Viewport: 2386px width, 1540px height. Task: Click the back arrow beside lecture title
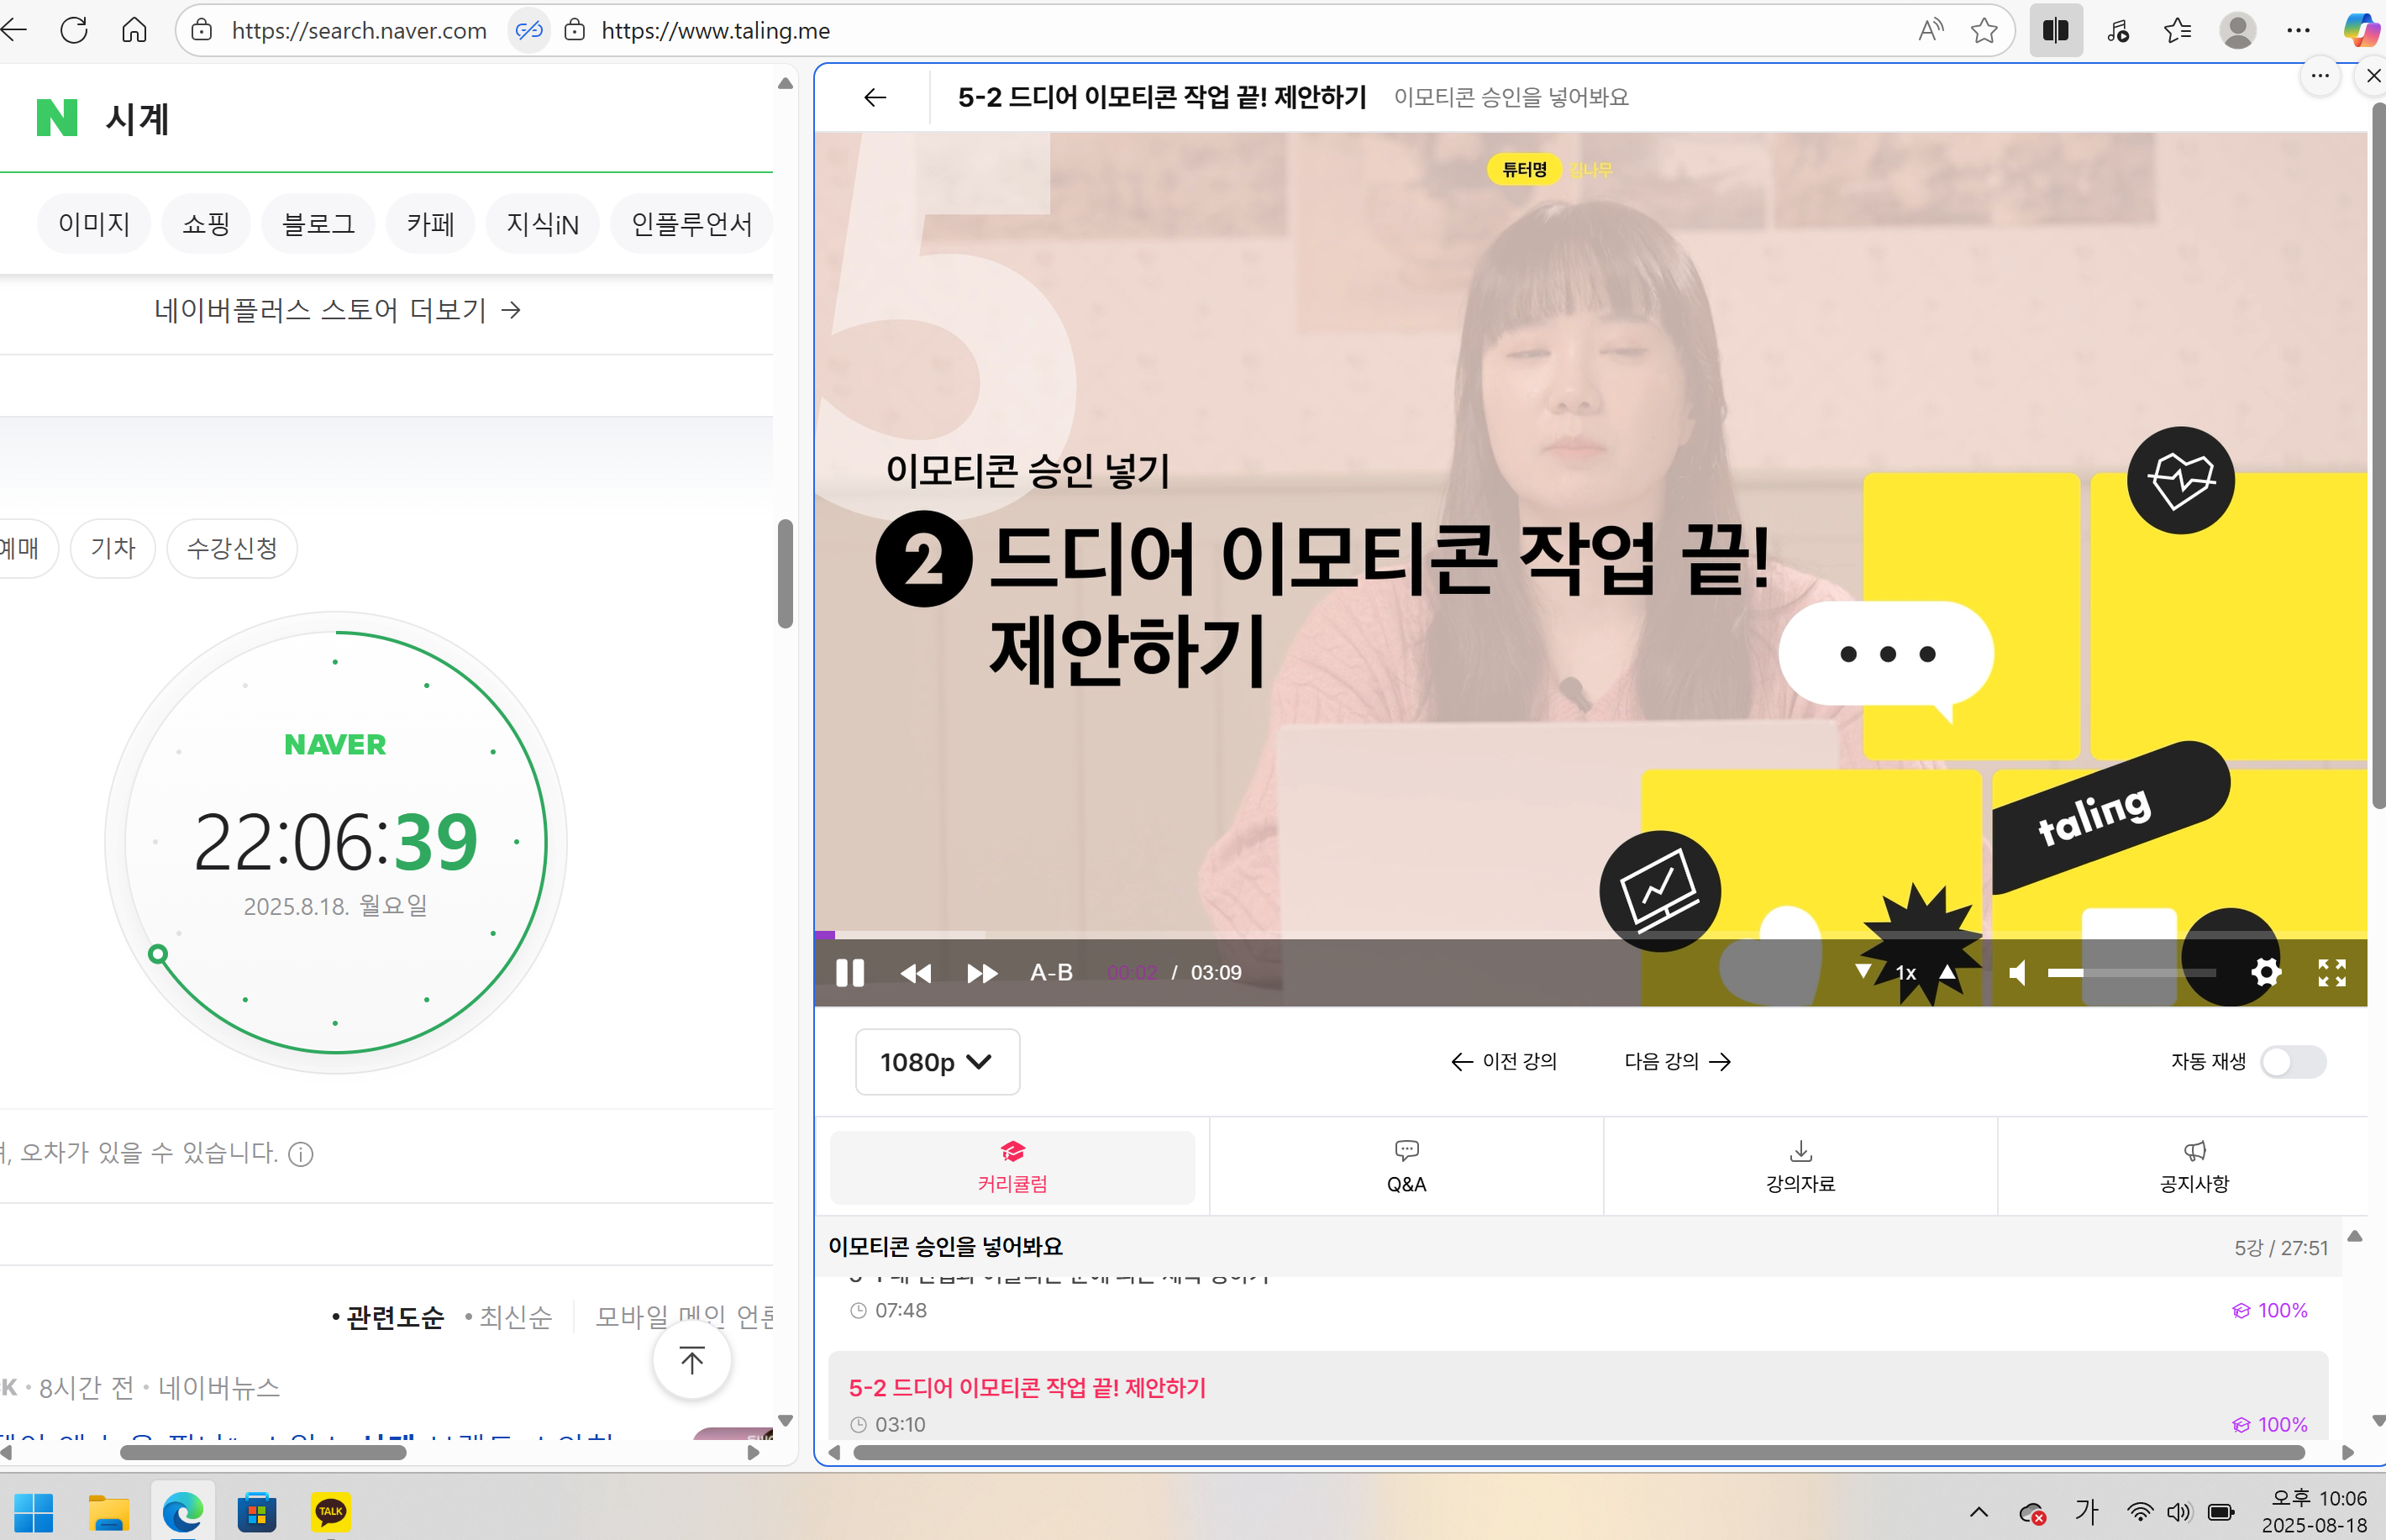(874, 97)
